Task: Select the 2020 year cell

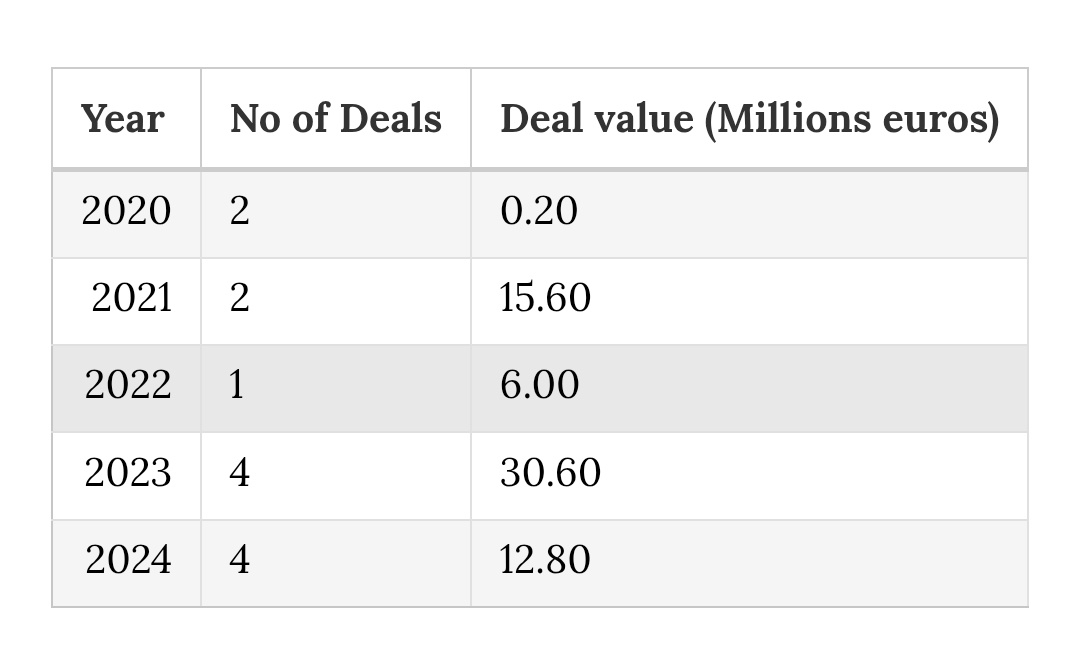Action: (127, 214)
